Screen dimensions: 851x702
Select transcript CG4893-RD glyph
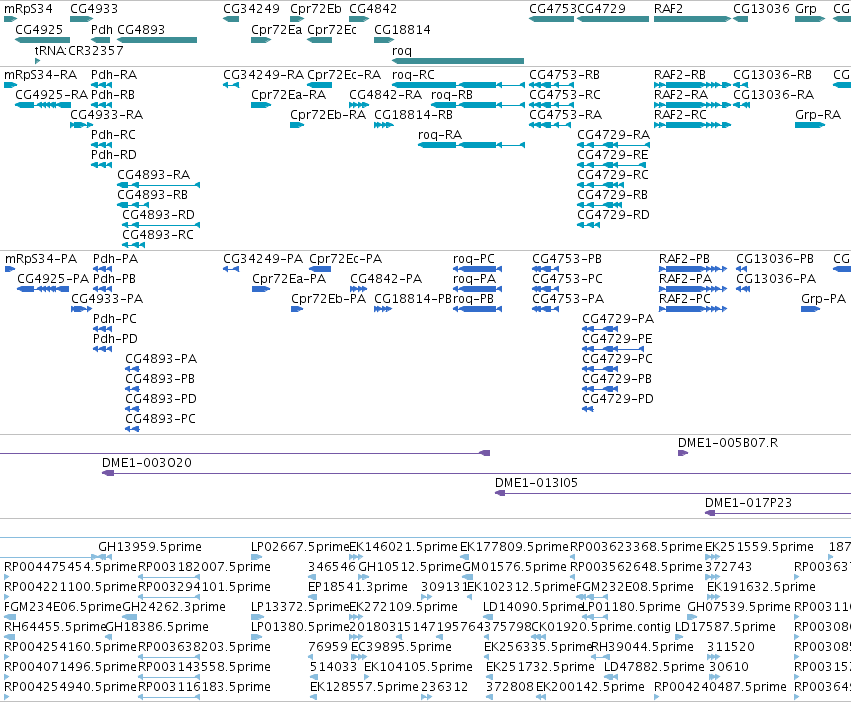[x=161, y=225]
